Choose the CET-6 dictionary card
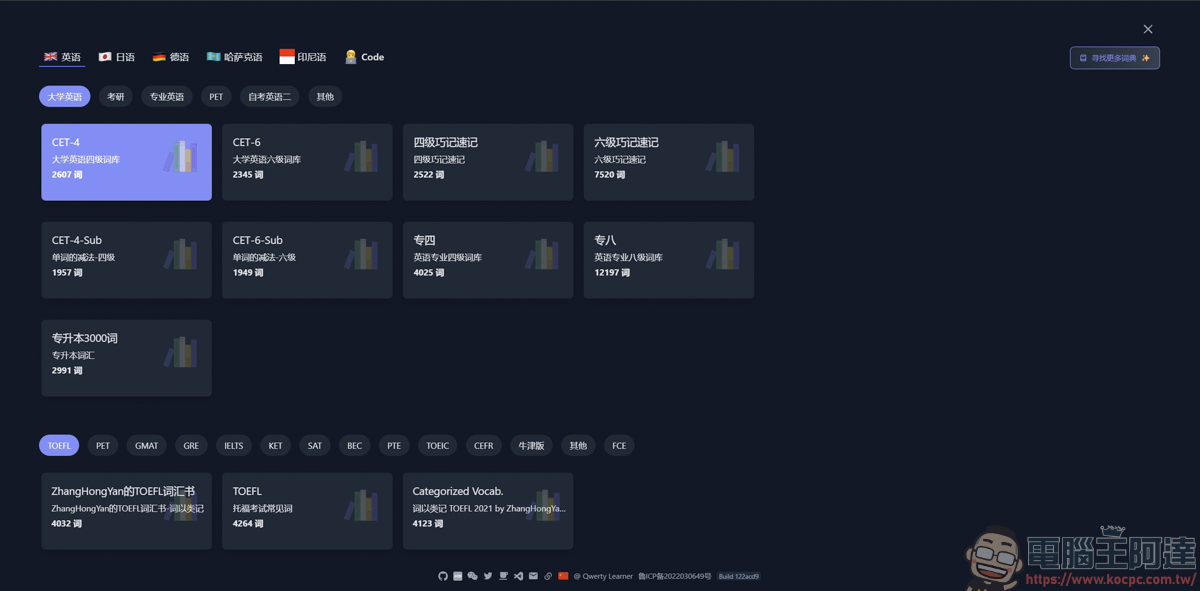Viewport: 1200px width, 591px height. (307, 162)
